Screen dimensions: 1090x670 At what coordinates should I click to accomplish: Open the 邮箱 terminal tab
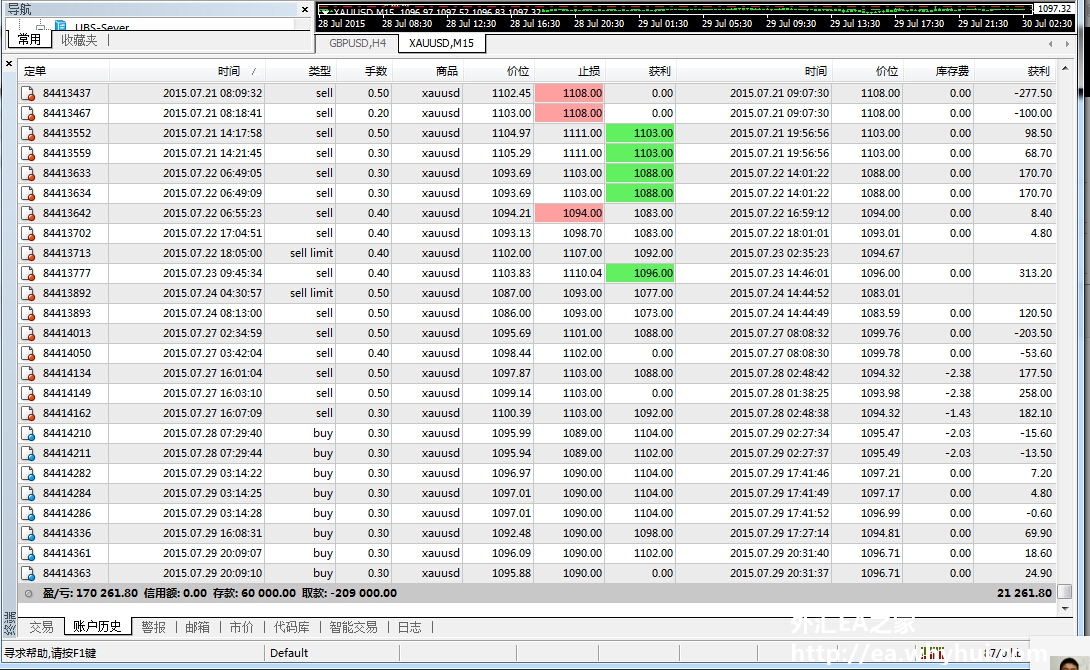197,627
